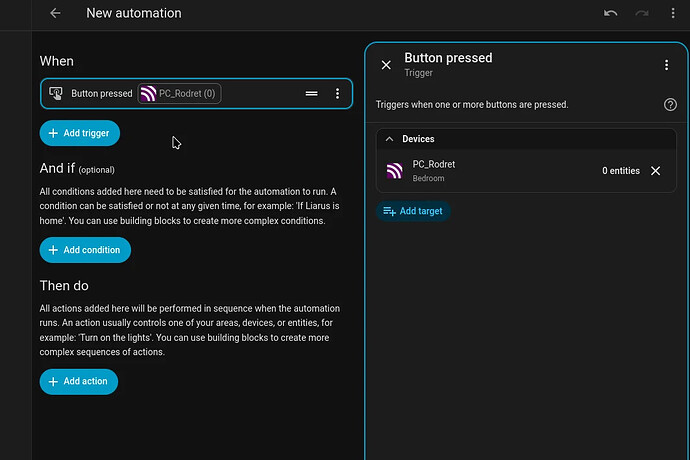The height and width of the screenshot is (460, 690).
Task: Select the Button pressed trigger row
Action: 196,93
